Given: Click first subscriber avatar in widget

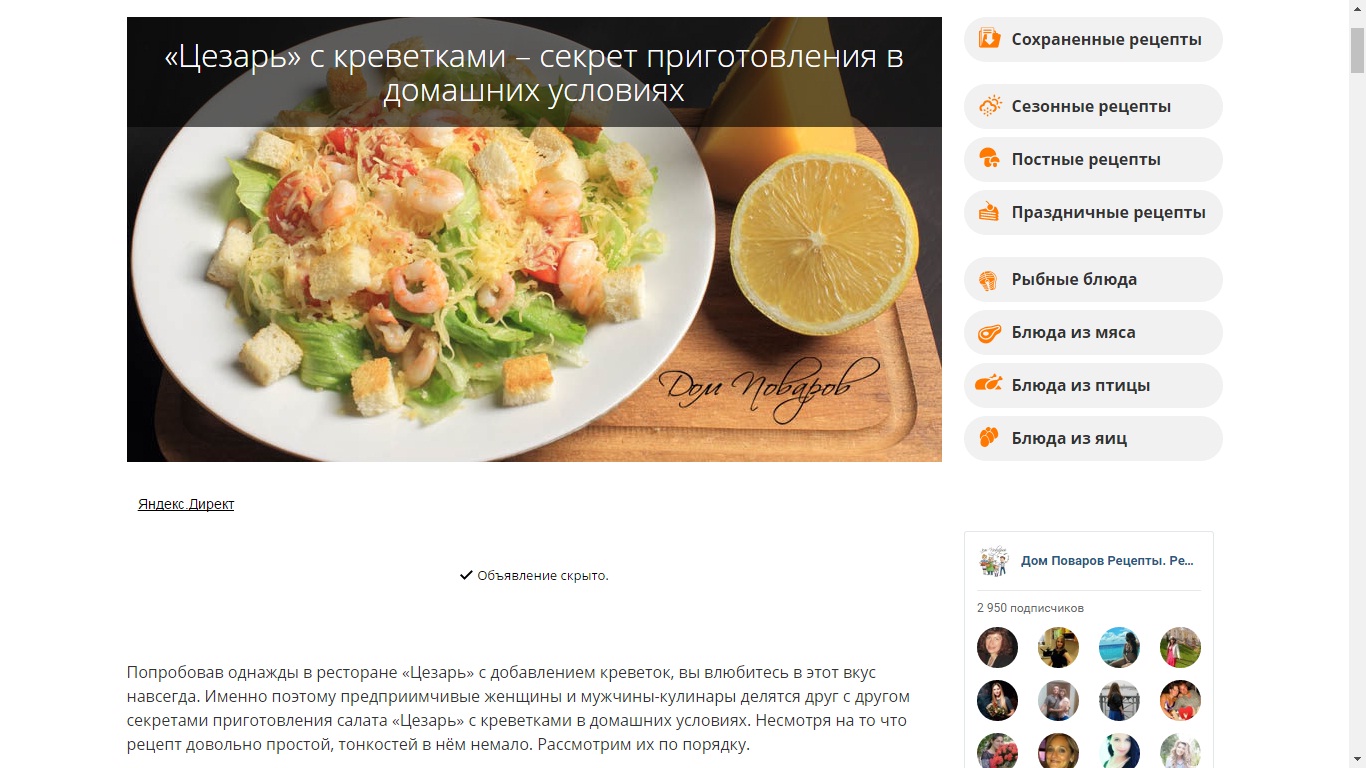Looking at the screenshot, I should (x=997, y=648).
